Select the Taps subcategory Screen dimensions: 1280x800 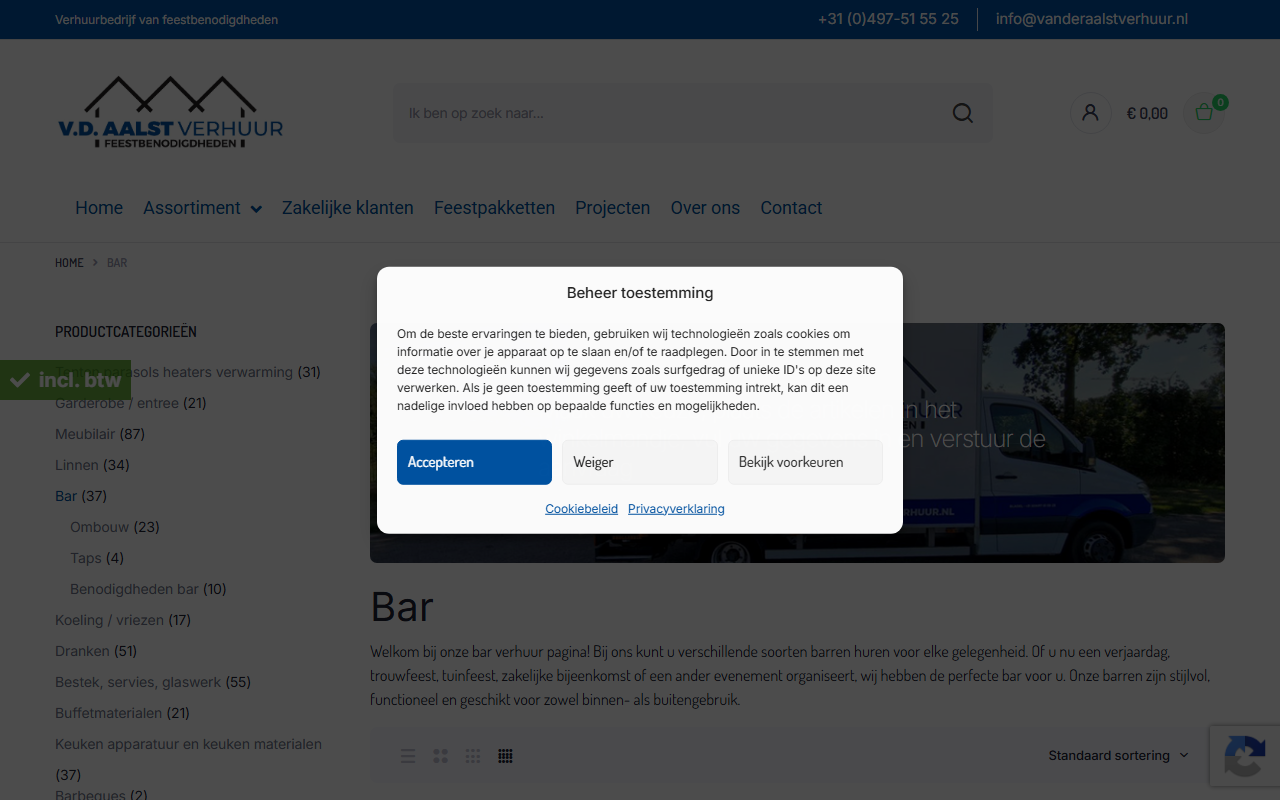[x=85, y=558]
